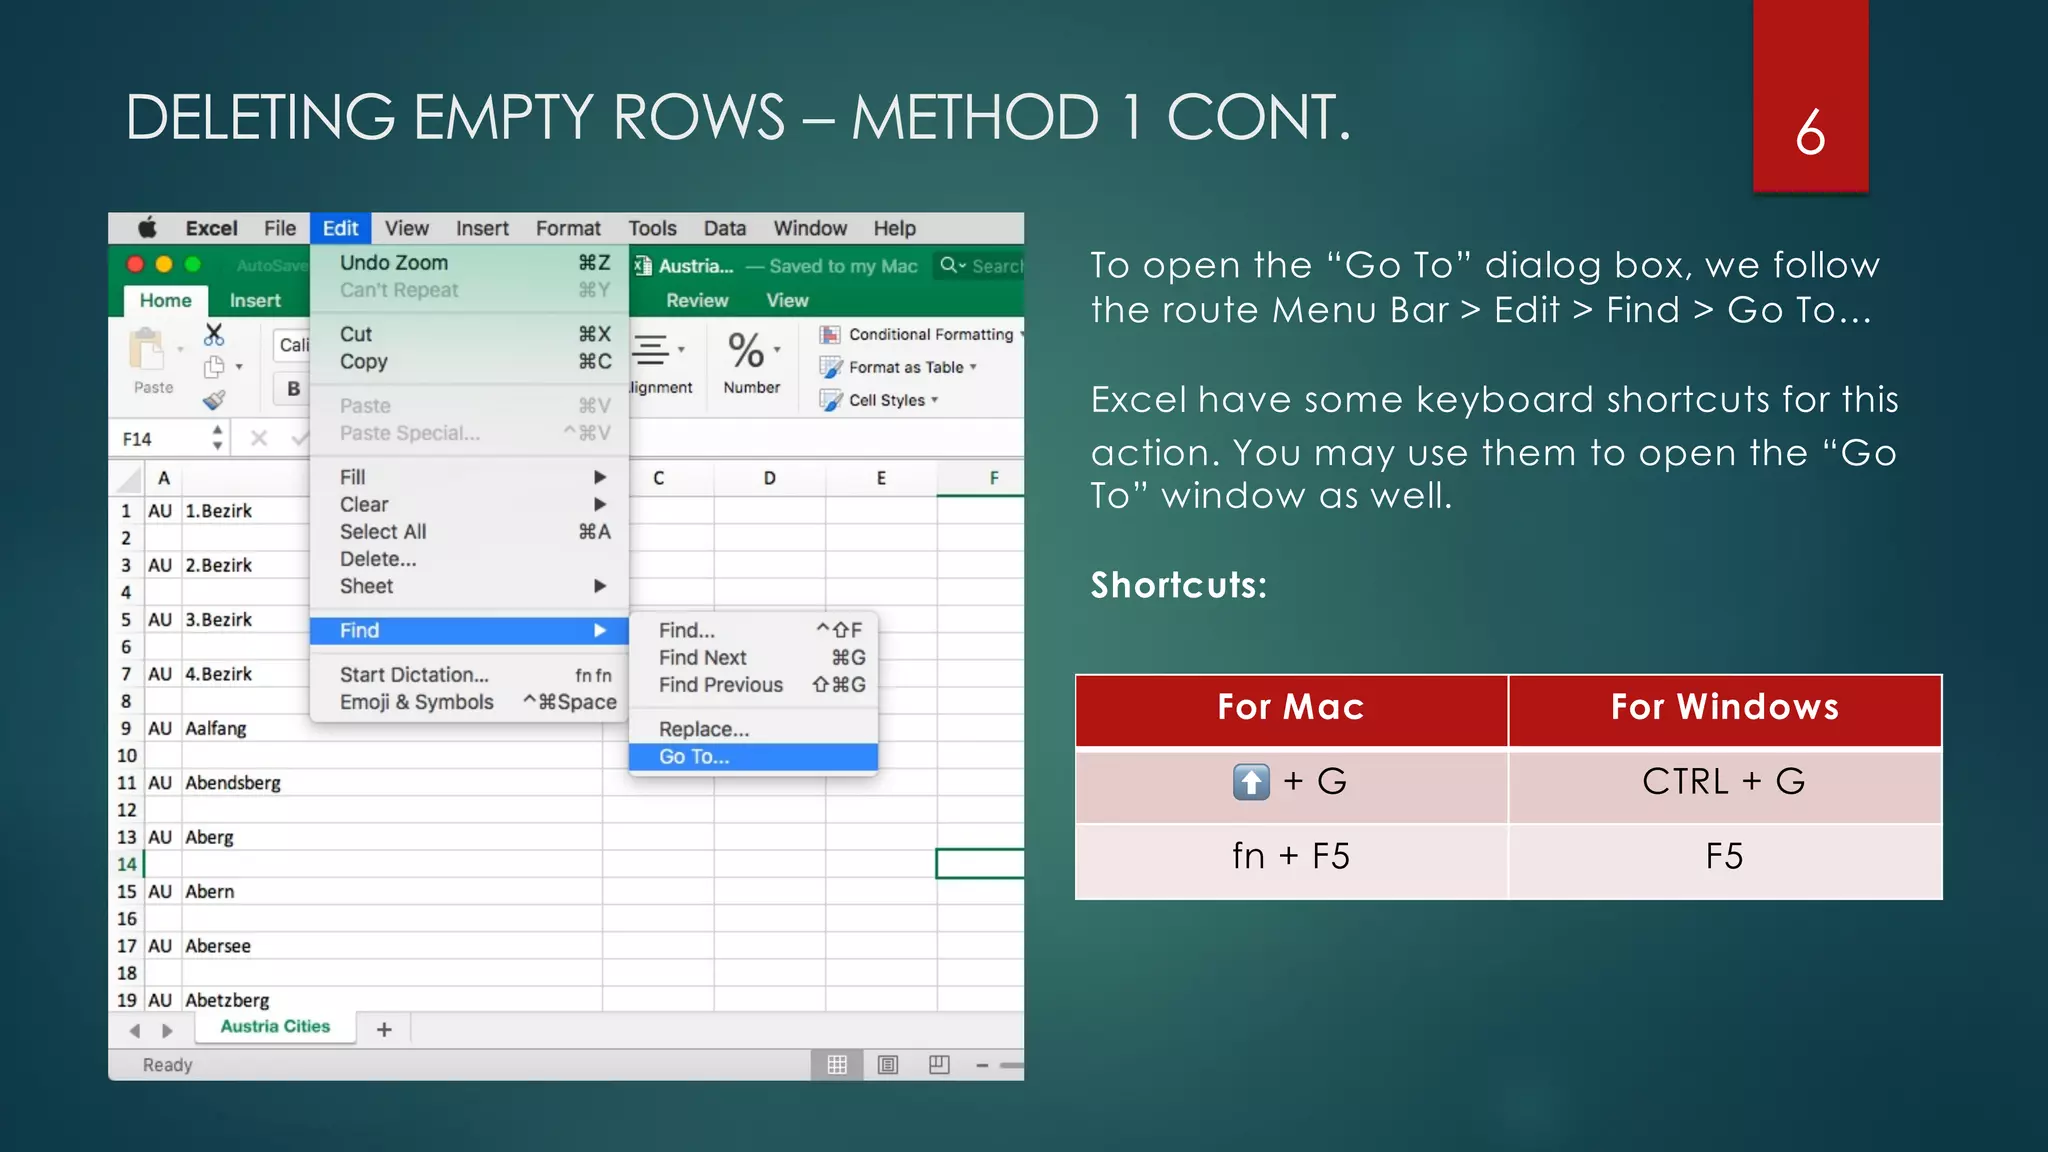Cancel formula entry with X icon
This screenshot has height=1152, width=2048.
(258, 438)
